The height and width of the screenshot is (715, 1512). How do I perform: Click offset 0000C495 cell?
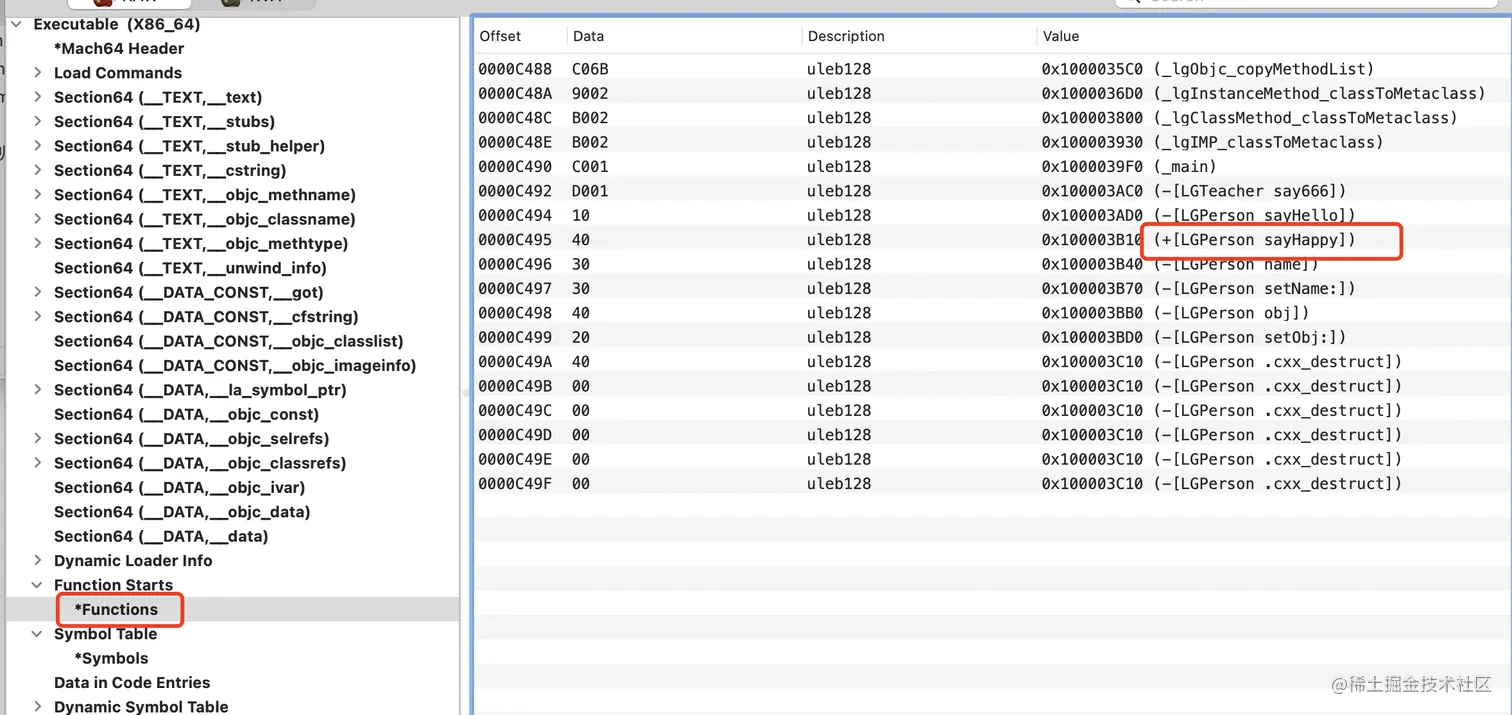tap(515, 239)
